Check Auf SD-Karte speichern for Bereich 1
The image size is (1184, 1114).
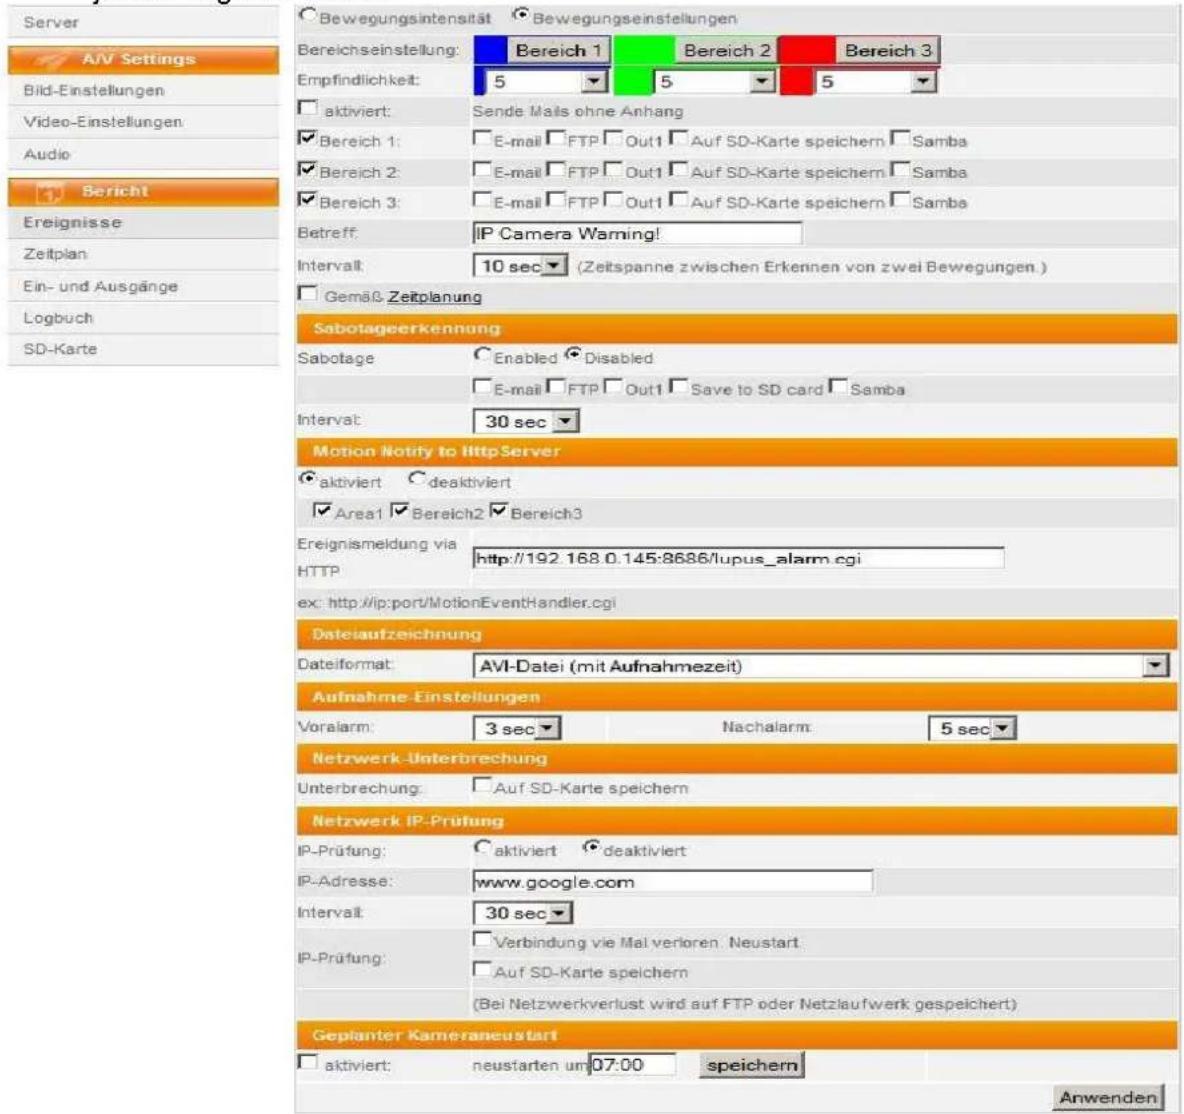click(x=679, y=139)
